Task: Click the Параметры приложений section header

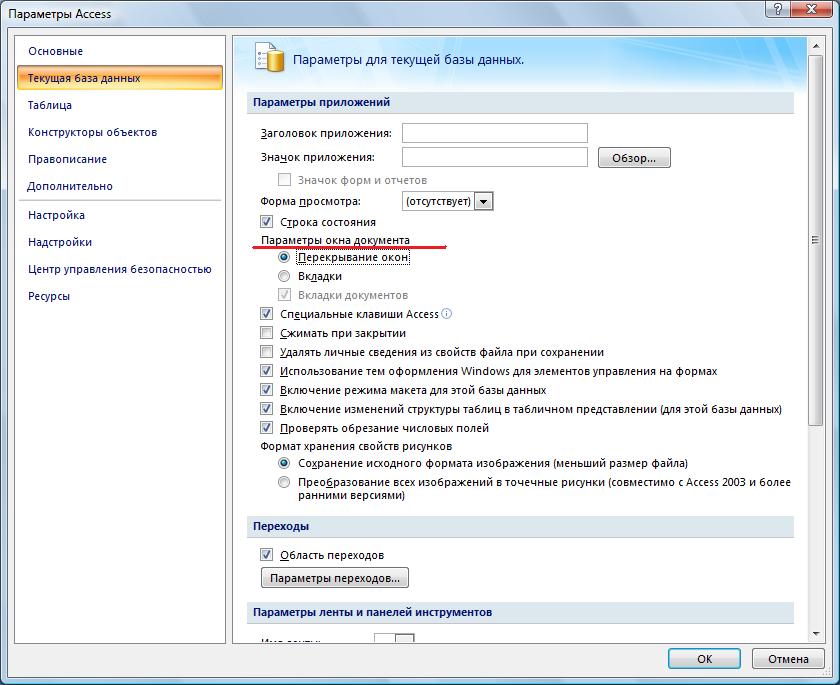Action: (x=520, y=102)
